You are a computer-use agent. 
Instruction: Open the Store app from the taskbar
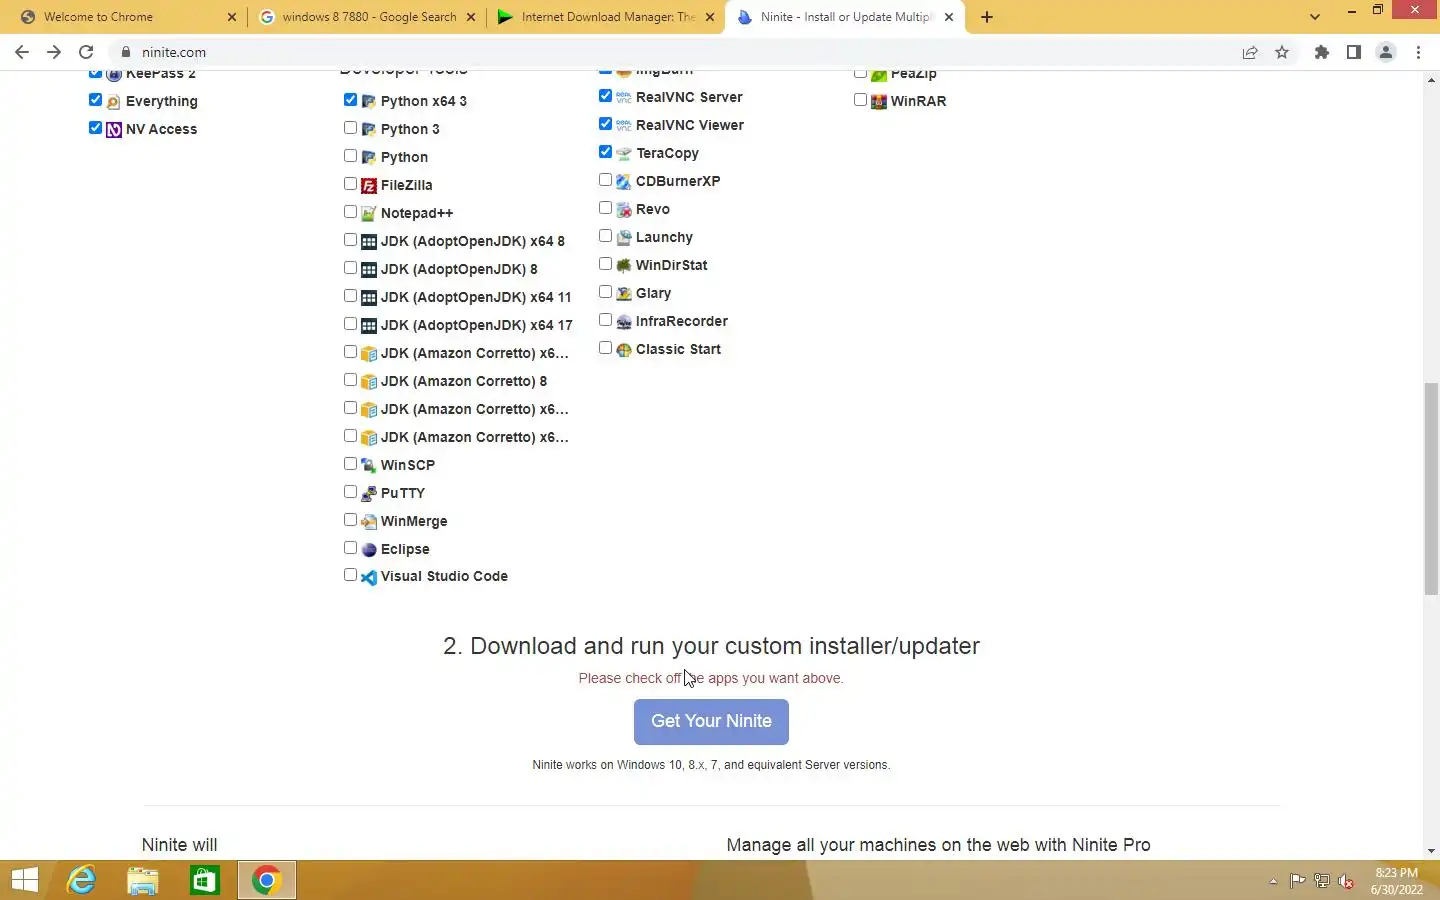coord(205,880)
